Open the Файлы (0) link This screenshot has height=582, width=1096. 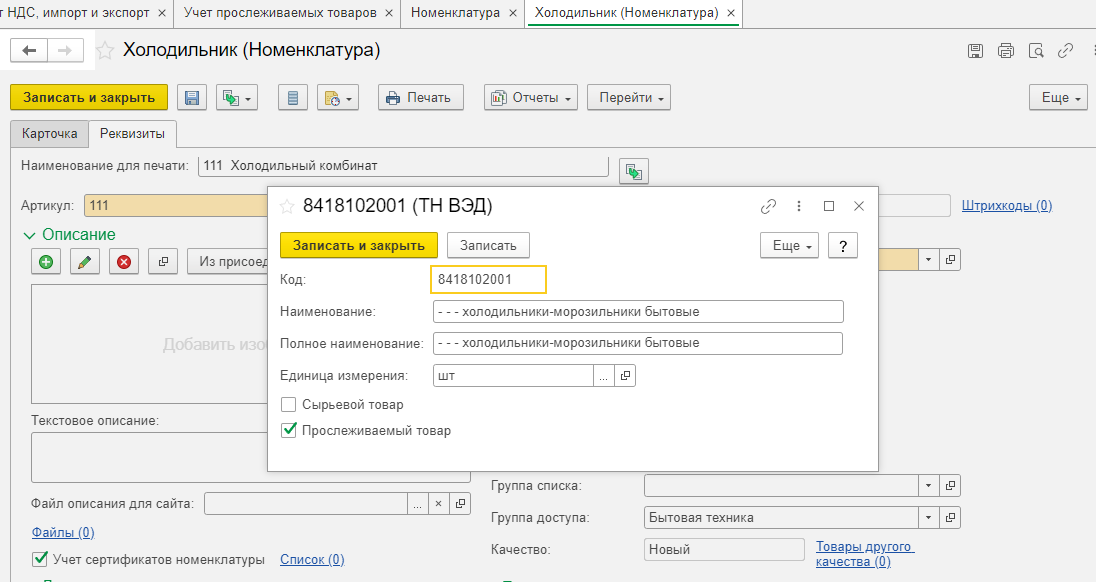63,532
